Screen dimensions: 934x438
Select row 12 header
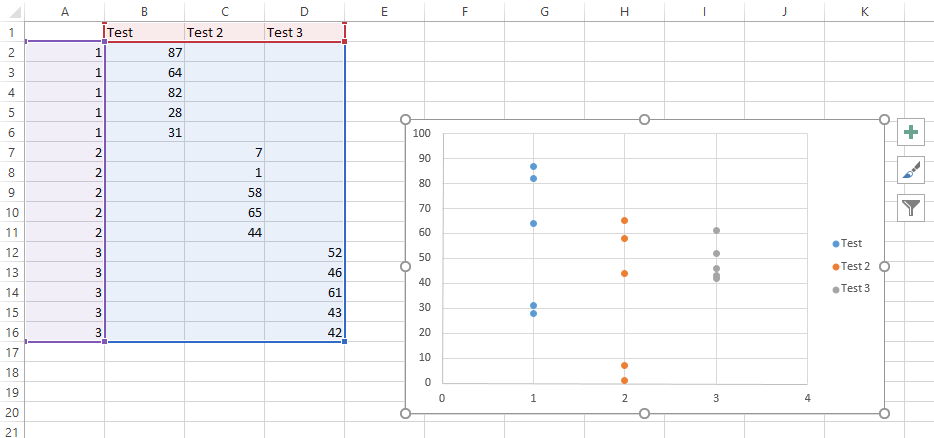point(13,253)
